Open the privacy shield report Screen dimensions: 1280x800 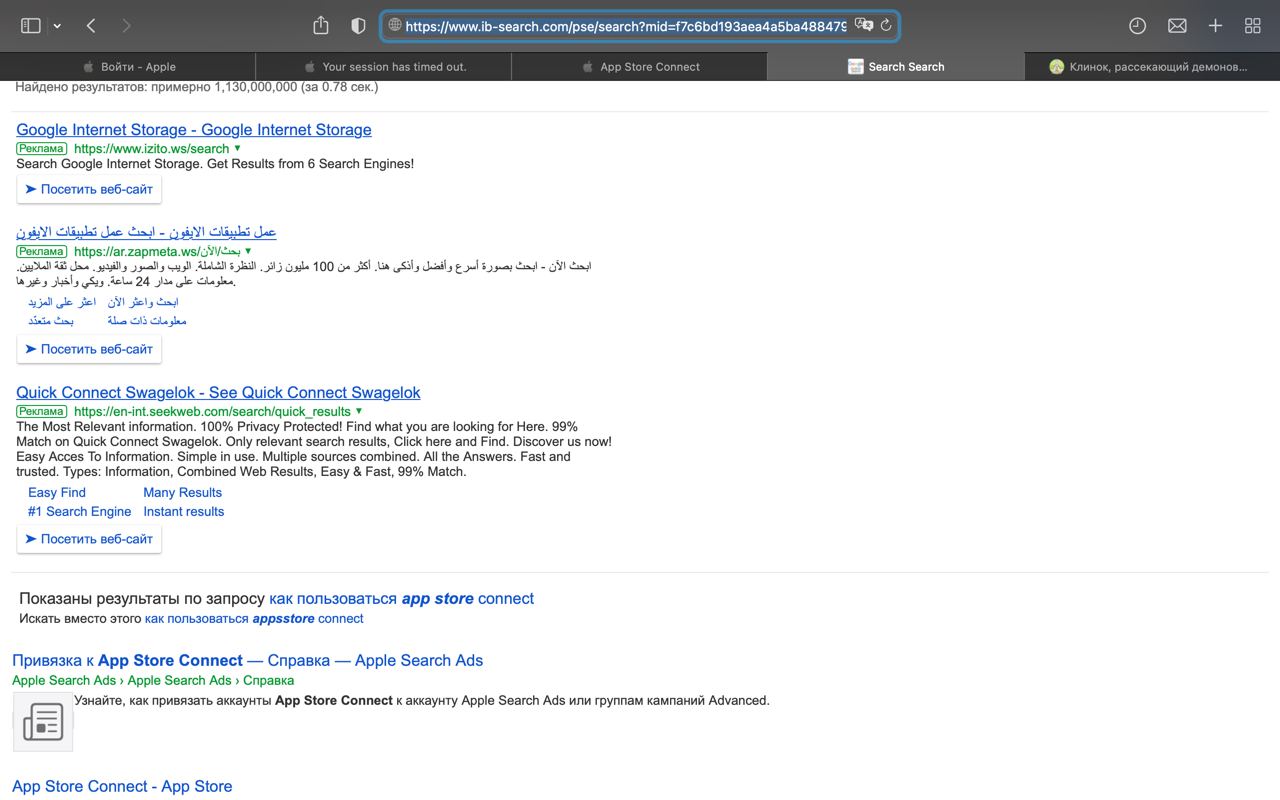pos(358,26)
